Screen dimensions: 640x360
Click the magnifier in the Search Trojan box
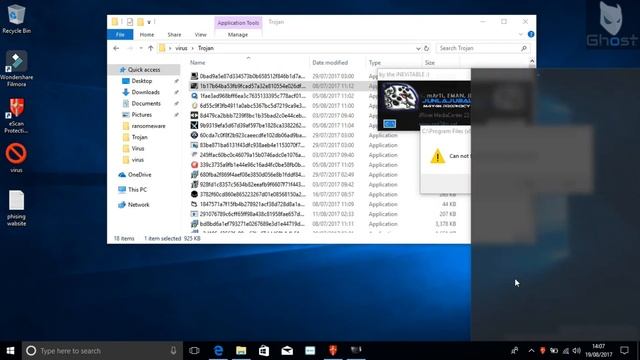point(524,48)
